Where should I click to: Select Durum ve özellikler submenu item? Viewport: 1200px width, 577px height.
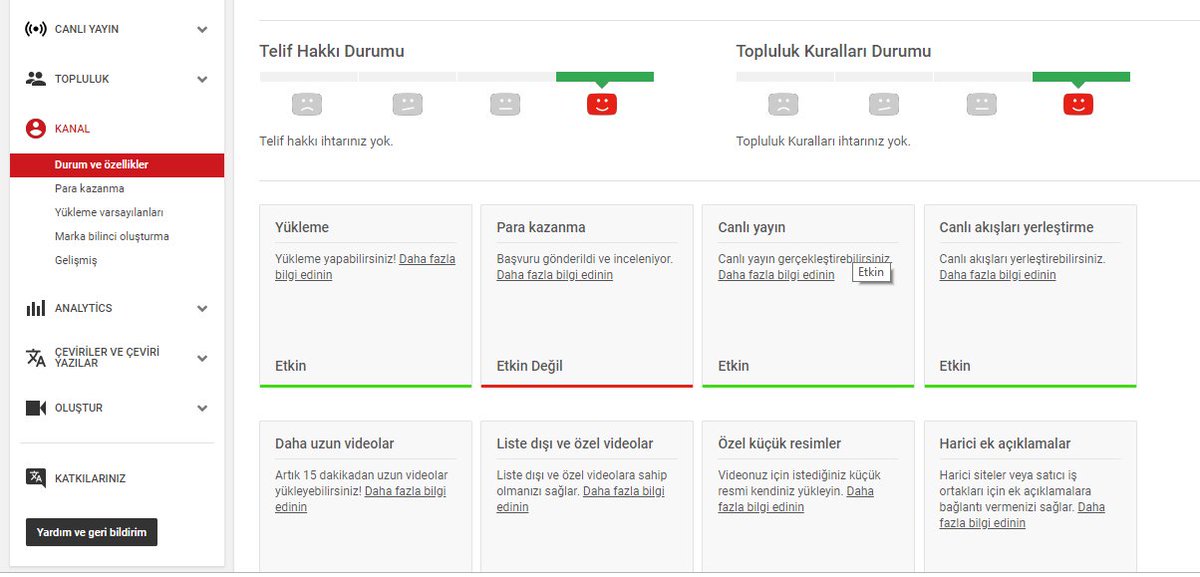click(118, 165)
